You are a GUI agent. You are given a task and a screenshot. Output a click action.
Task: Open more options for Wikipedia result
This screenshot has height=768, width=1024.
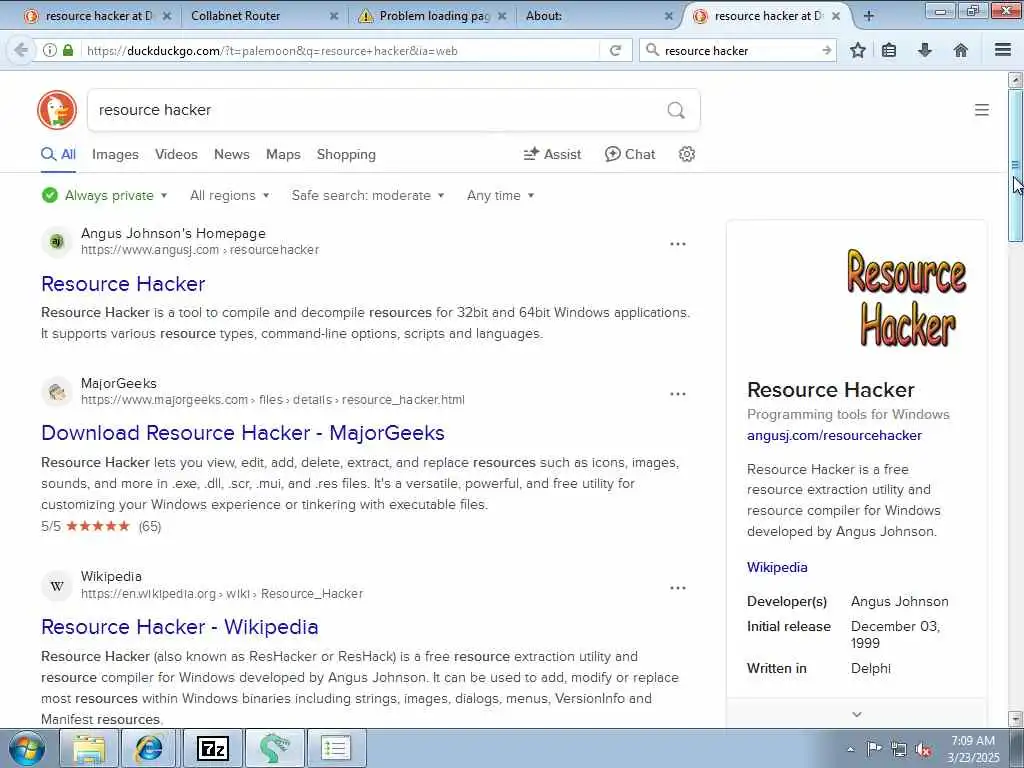click(x=678, y=588)
